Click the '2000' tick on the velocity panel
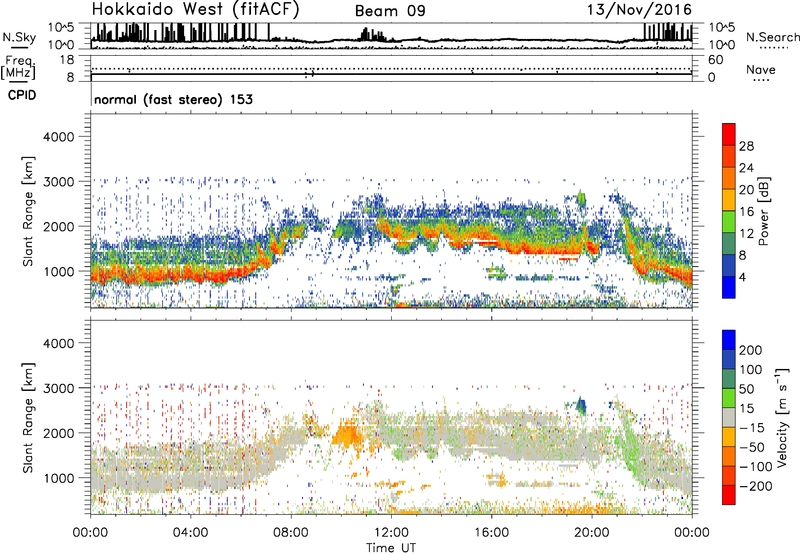The image size is (800, 554). tap(58, 433)
